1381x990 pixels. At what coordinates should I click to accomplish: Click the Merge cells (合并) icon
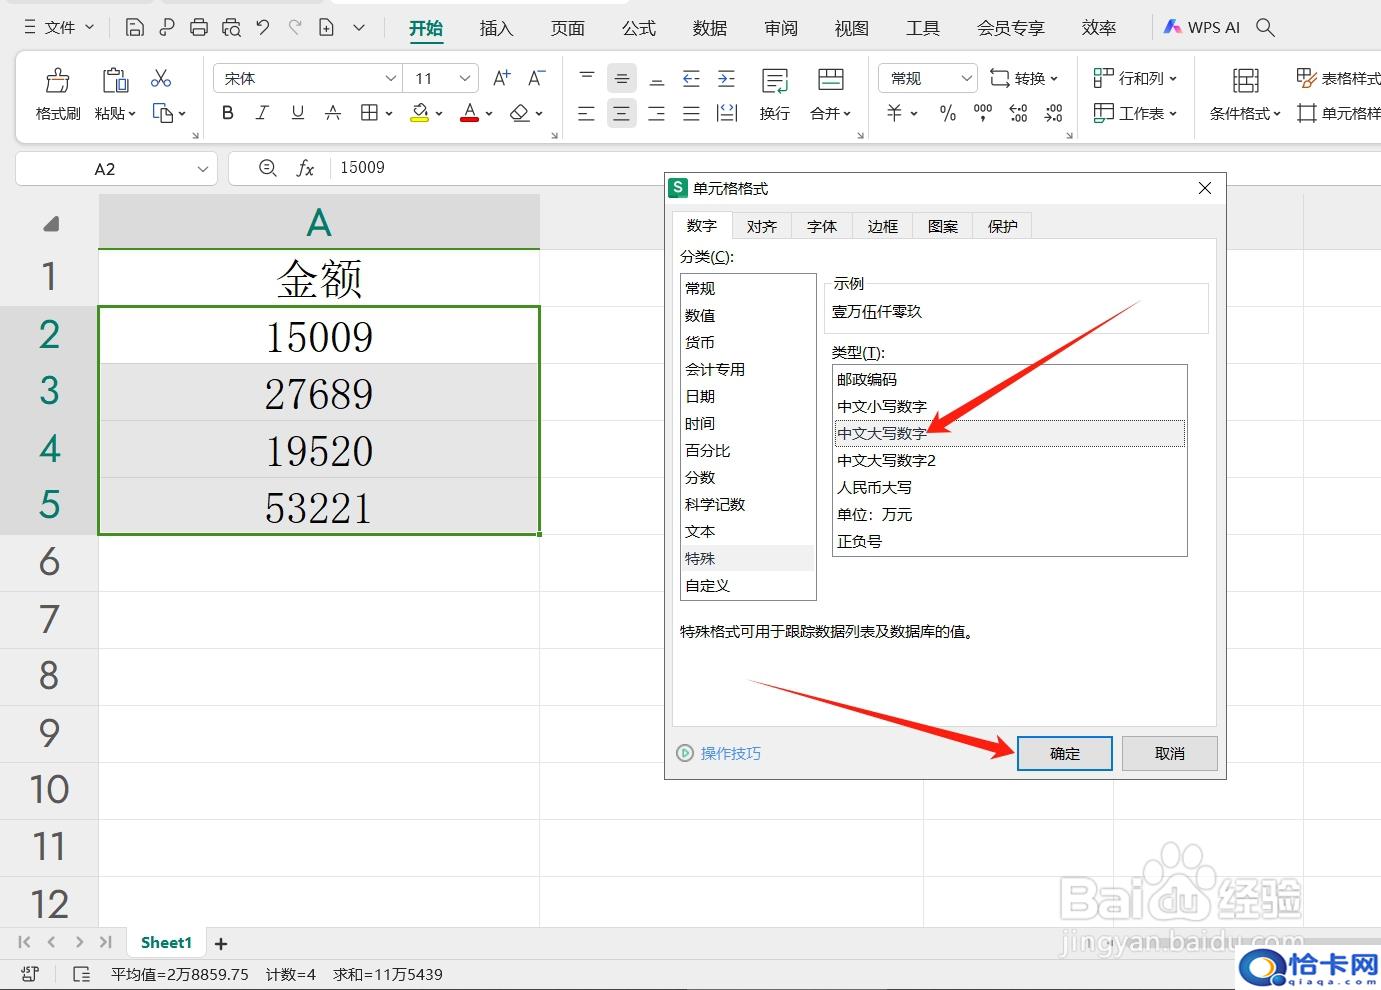pos(830,80)
